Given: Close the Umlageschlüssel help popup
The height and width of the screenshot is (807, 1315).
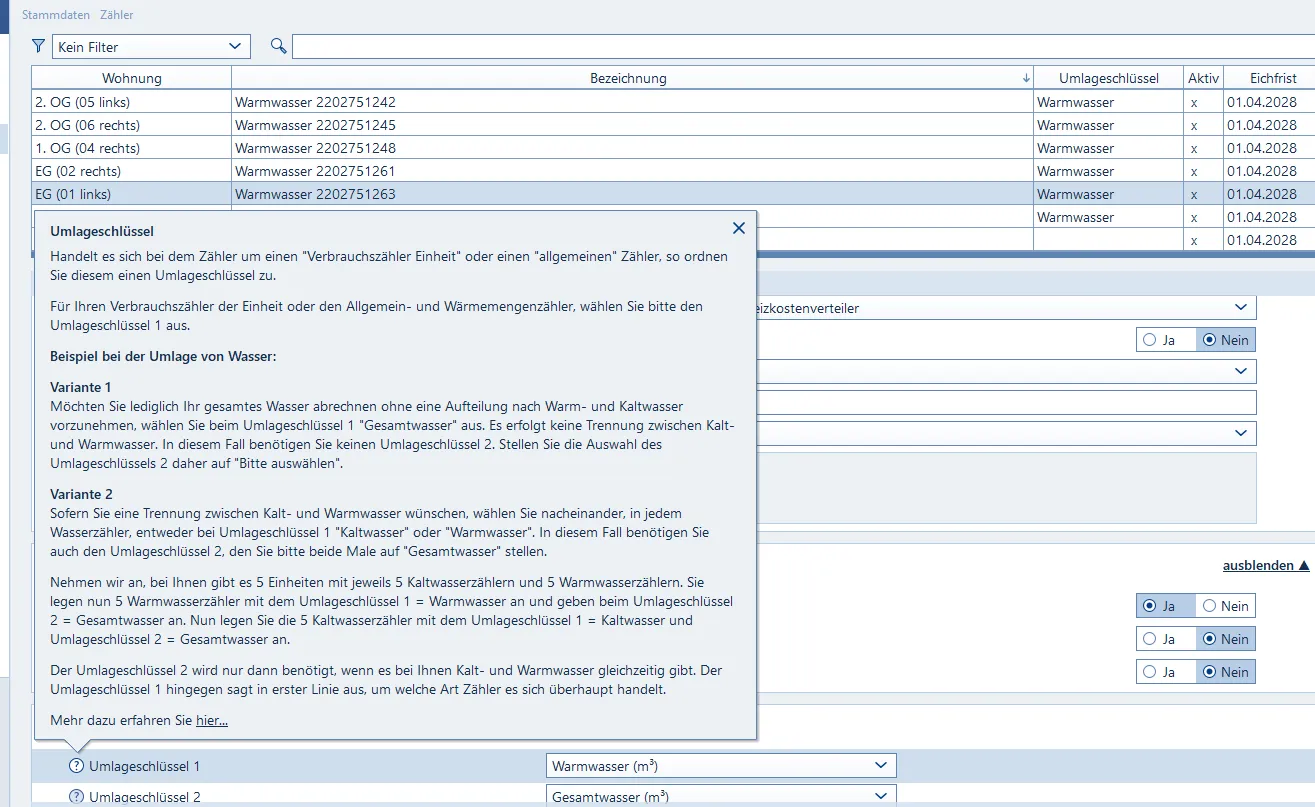Looking at the screenshot, I should point(739,228).
